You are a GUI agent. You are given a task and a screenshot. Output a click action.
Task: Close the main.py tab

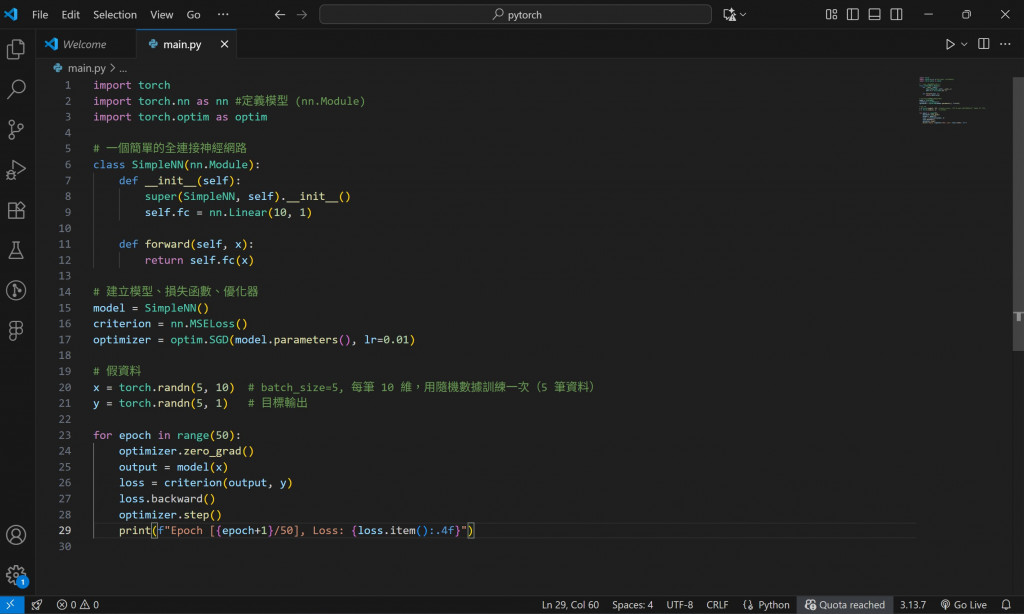[224, 44]
